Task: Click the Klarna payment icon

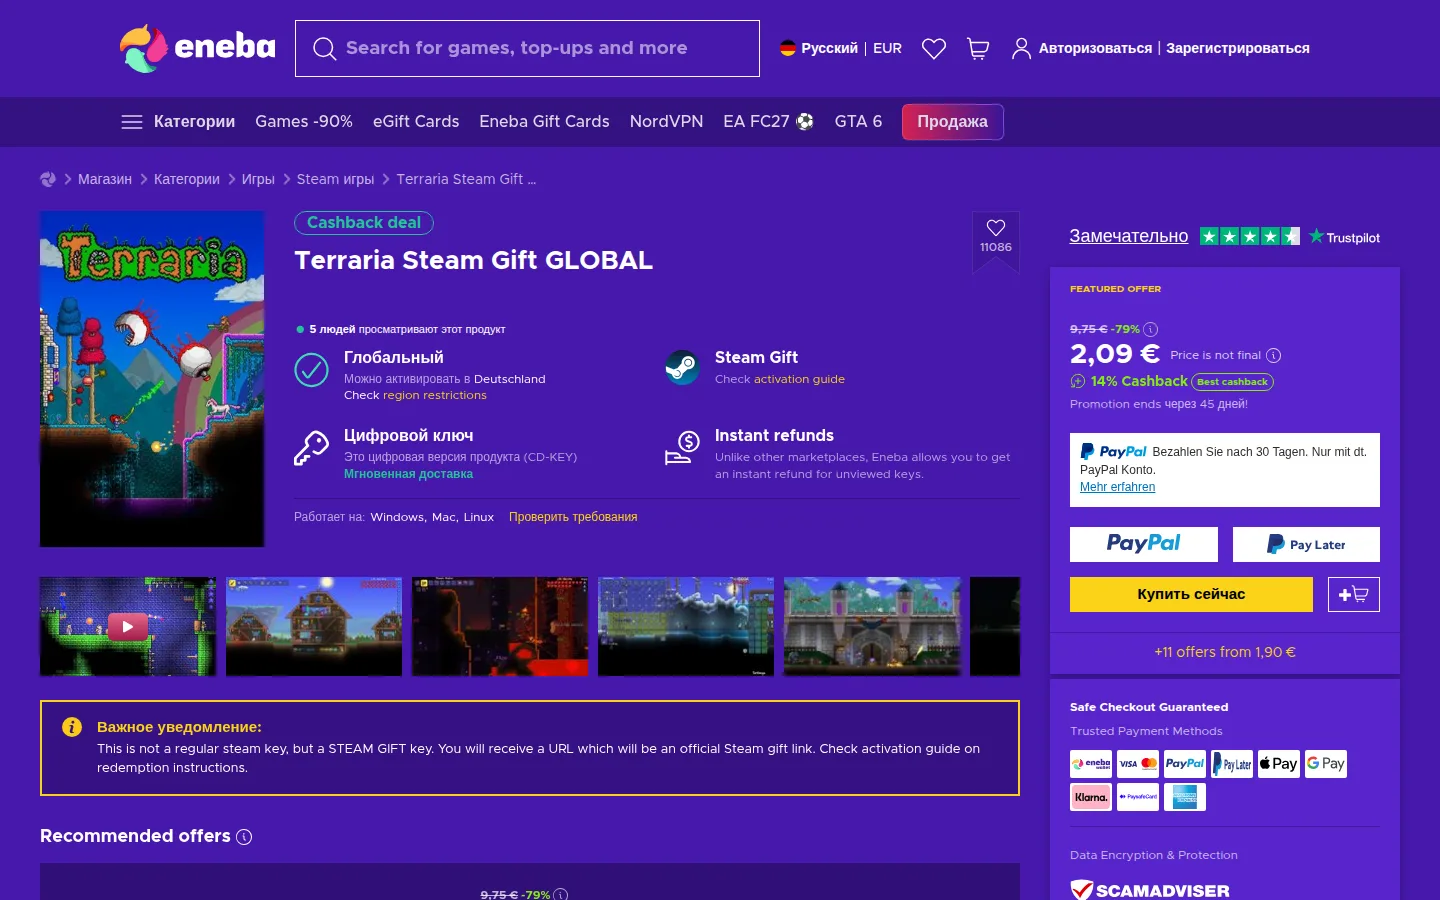Action: tap(1091, 797)
